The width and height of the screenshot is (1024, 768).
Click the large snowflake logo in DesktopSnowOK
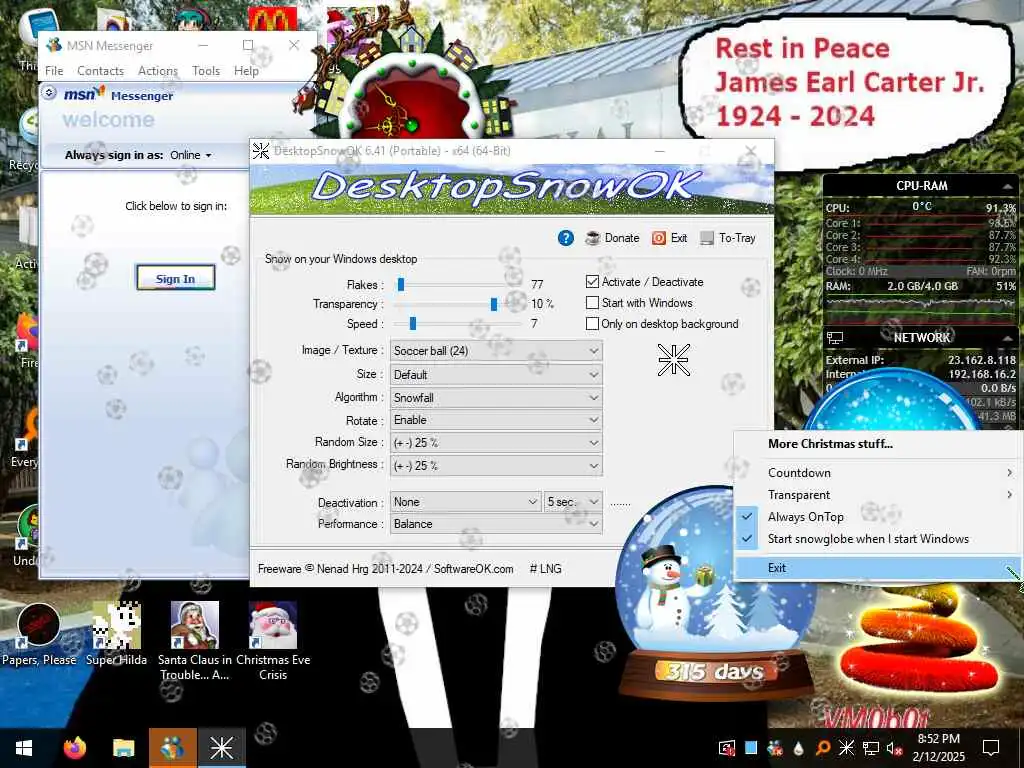673,360
